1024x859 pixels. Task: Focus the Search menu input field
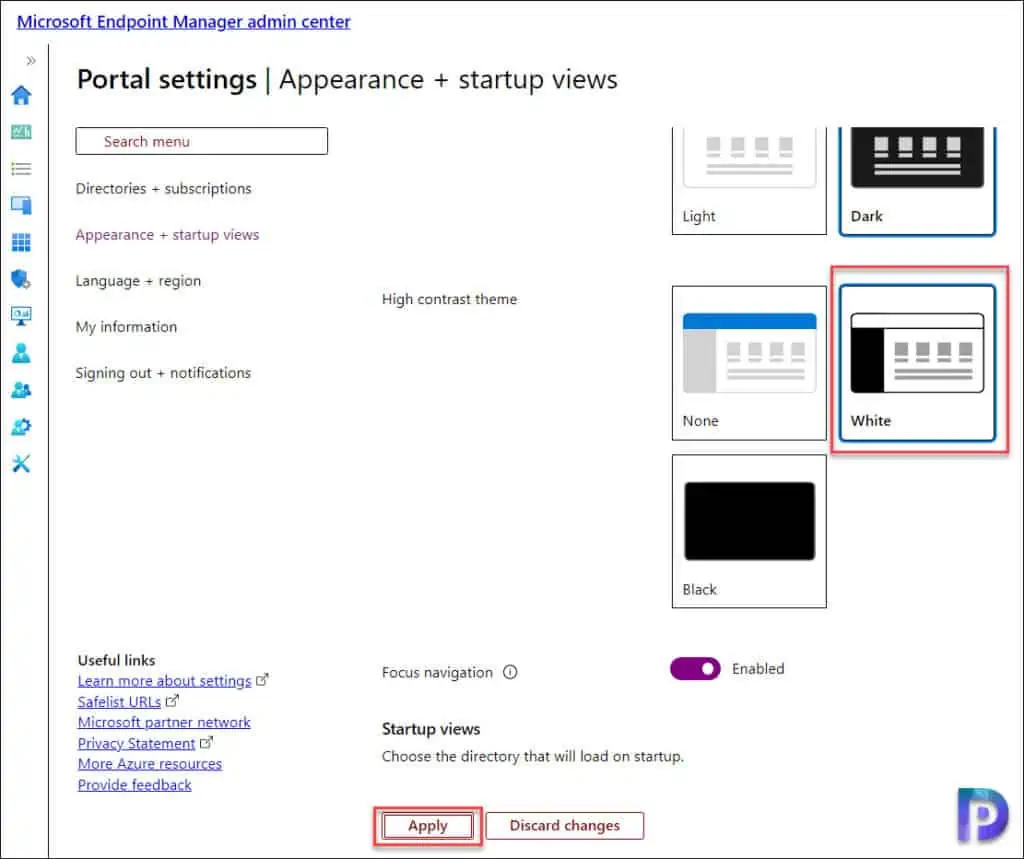pos(202,141)
